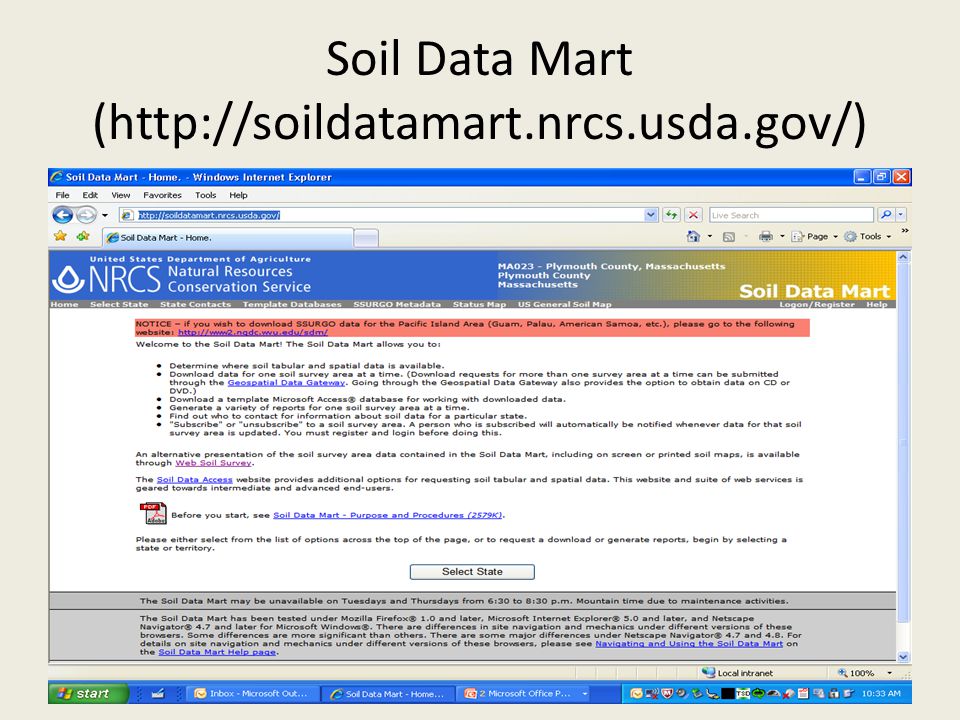Screen dimensions: 960x720
Task: Open the Microsoft Office PowerPoint taskbar group
Action: (525, 694)
